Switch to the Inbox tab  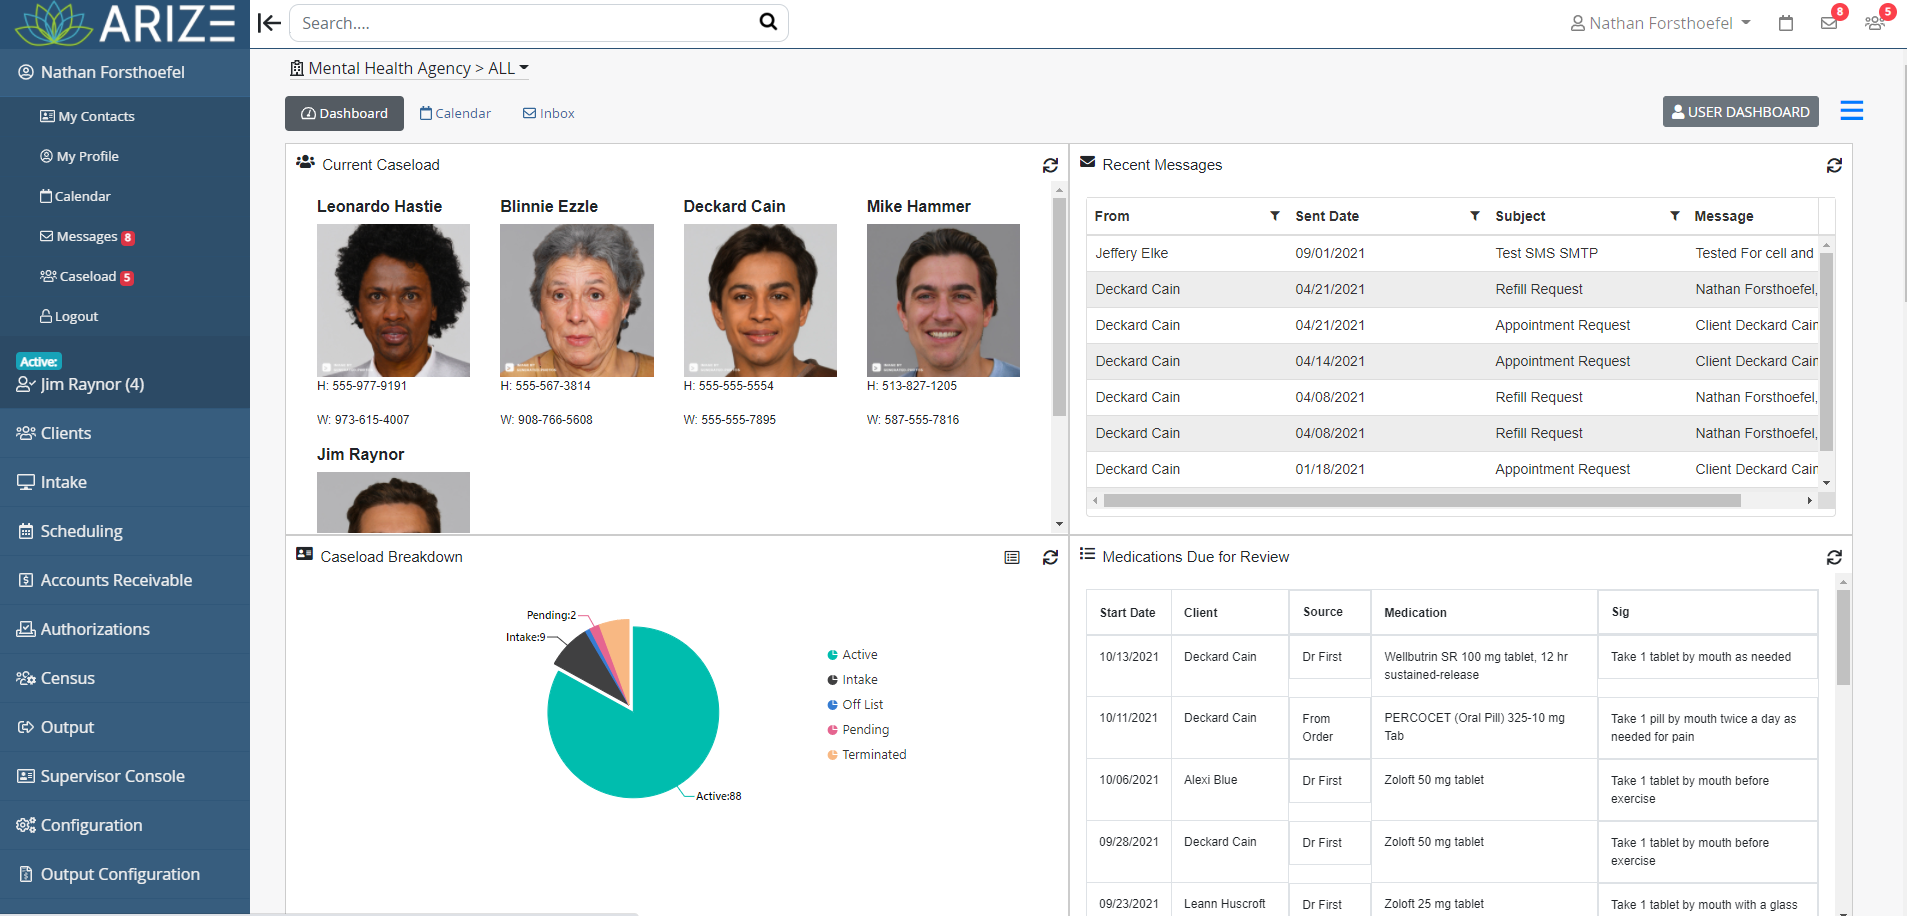[547, 113]
